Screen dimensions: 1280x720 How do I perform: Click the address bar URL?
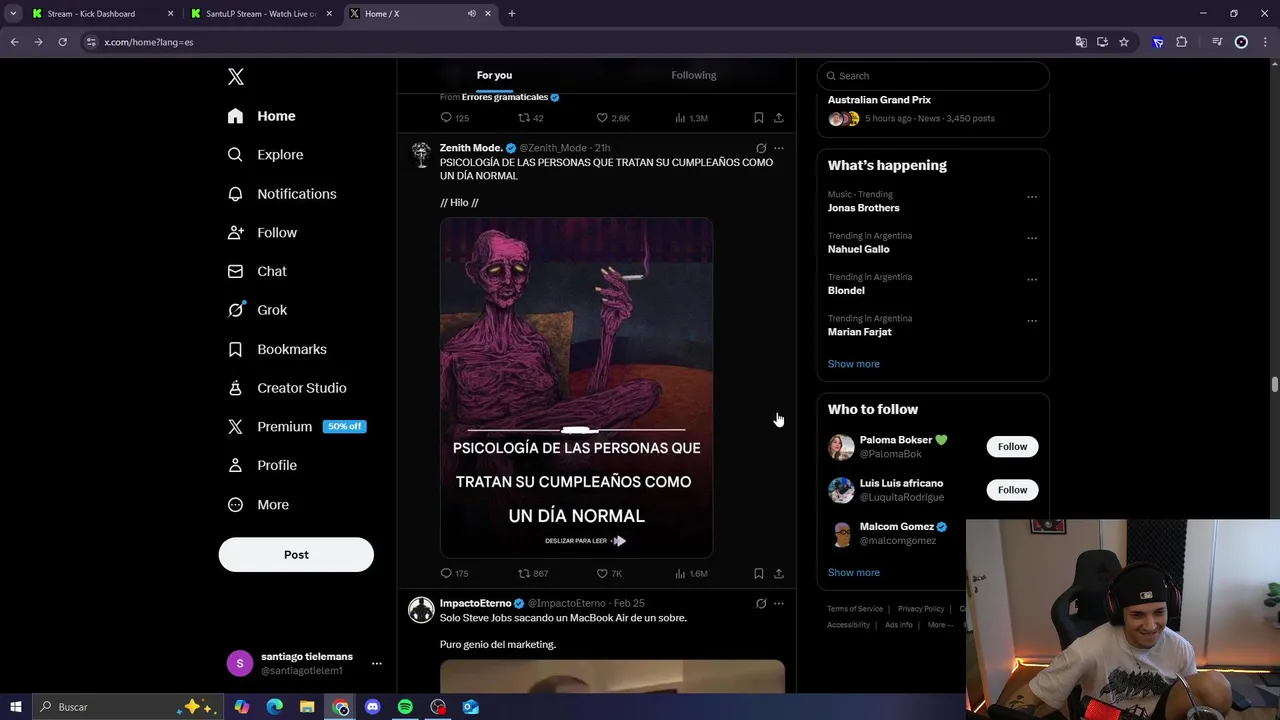point(149,42)
